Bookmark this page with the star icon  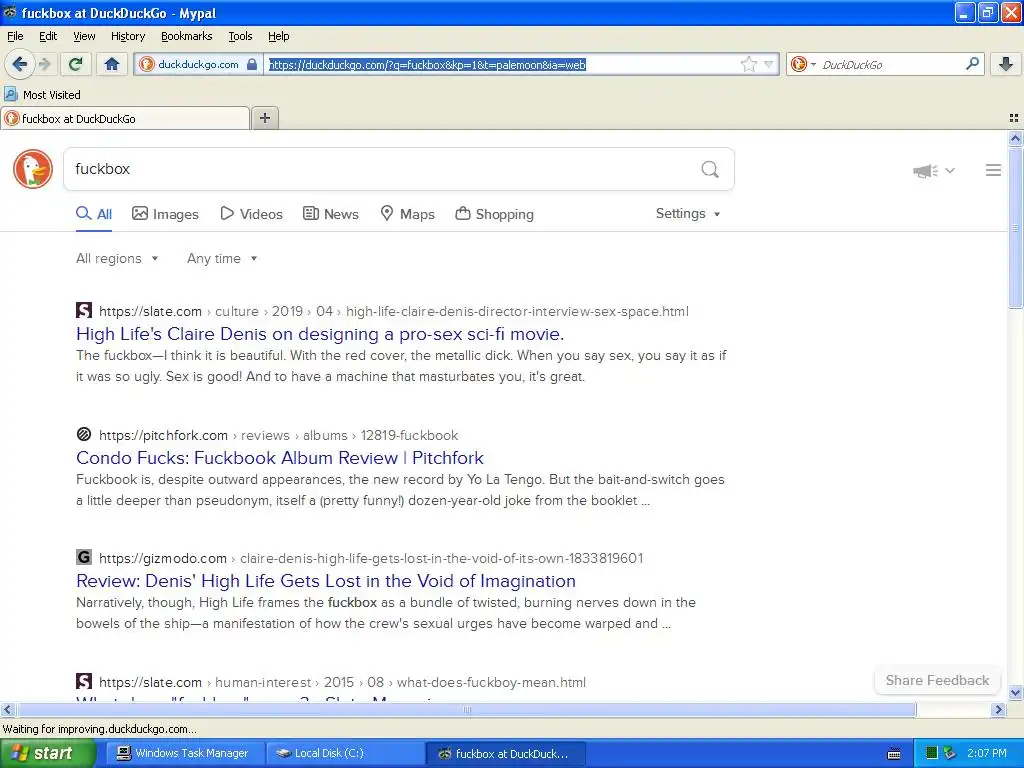click(x=748, y=64)
